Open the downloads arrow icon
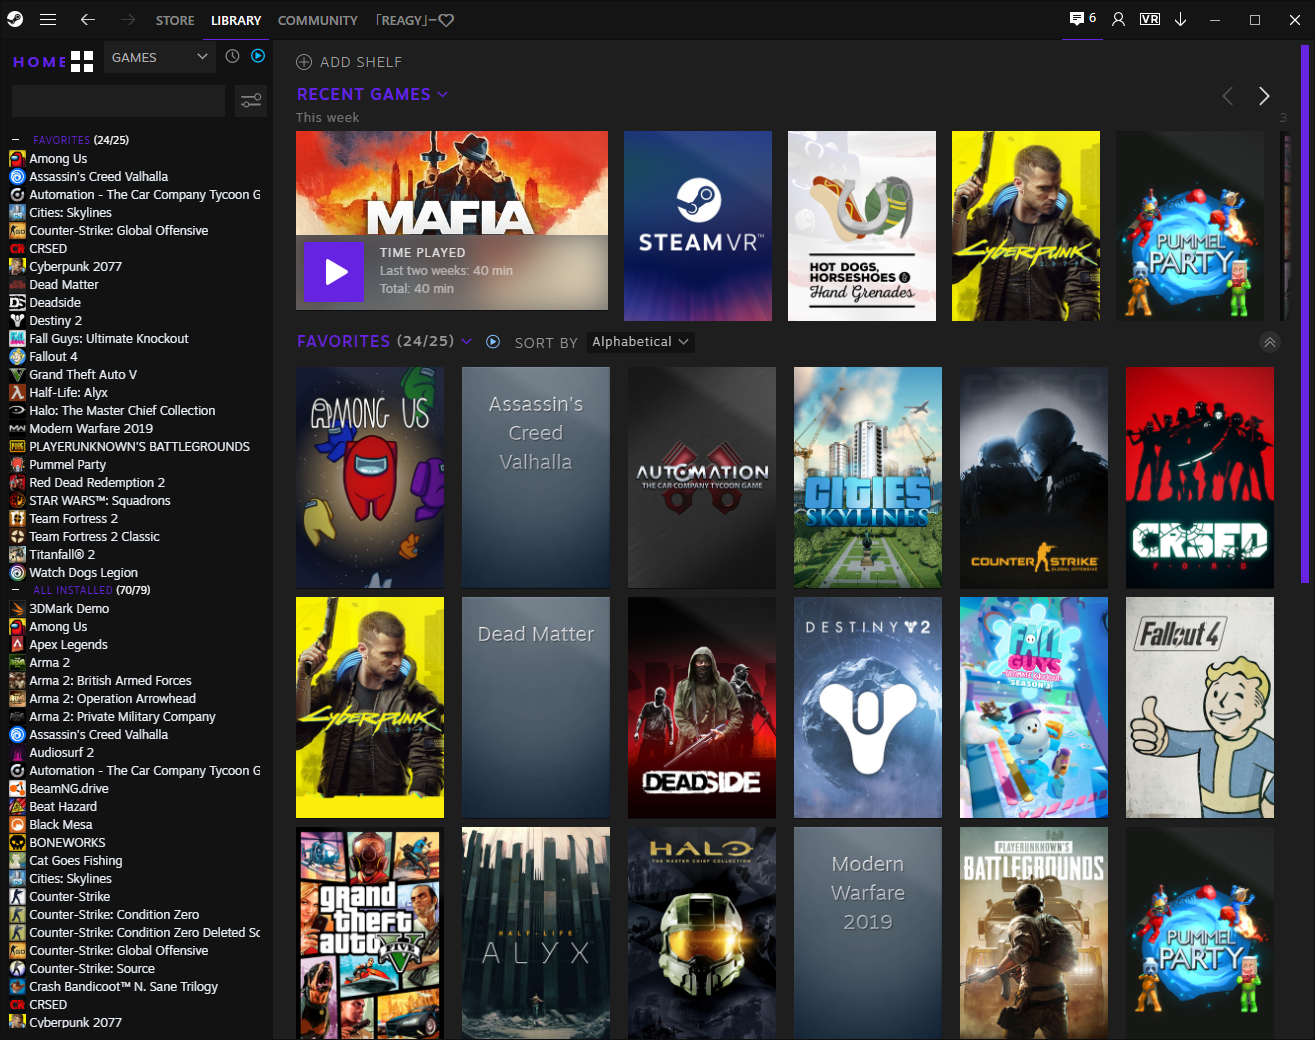This screenshot has height=1040, width=1315. pos(1180,20)
